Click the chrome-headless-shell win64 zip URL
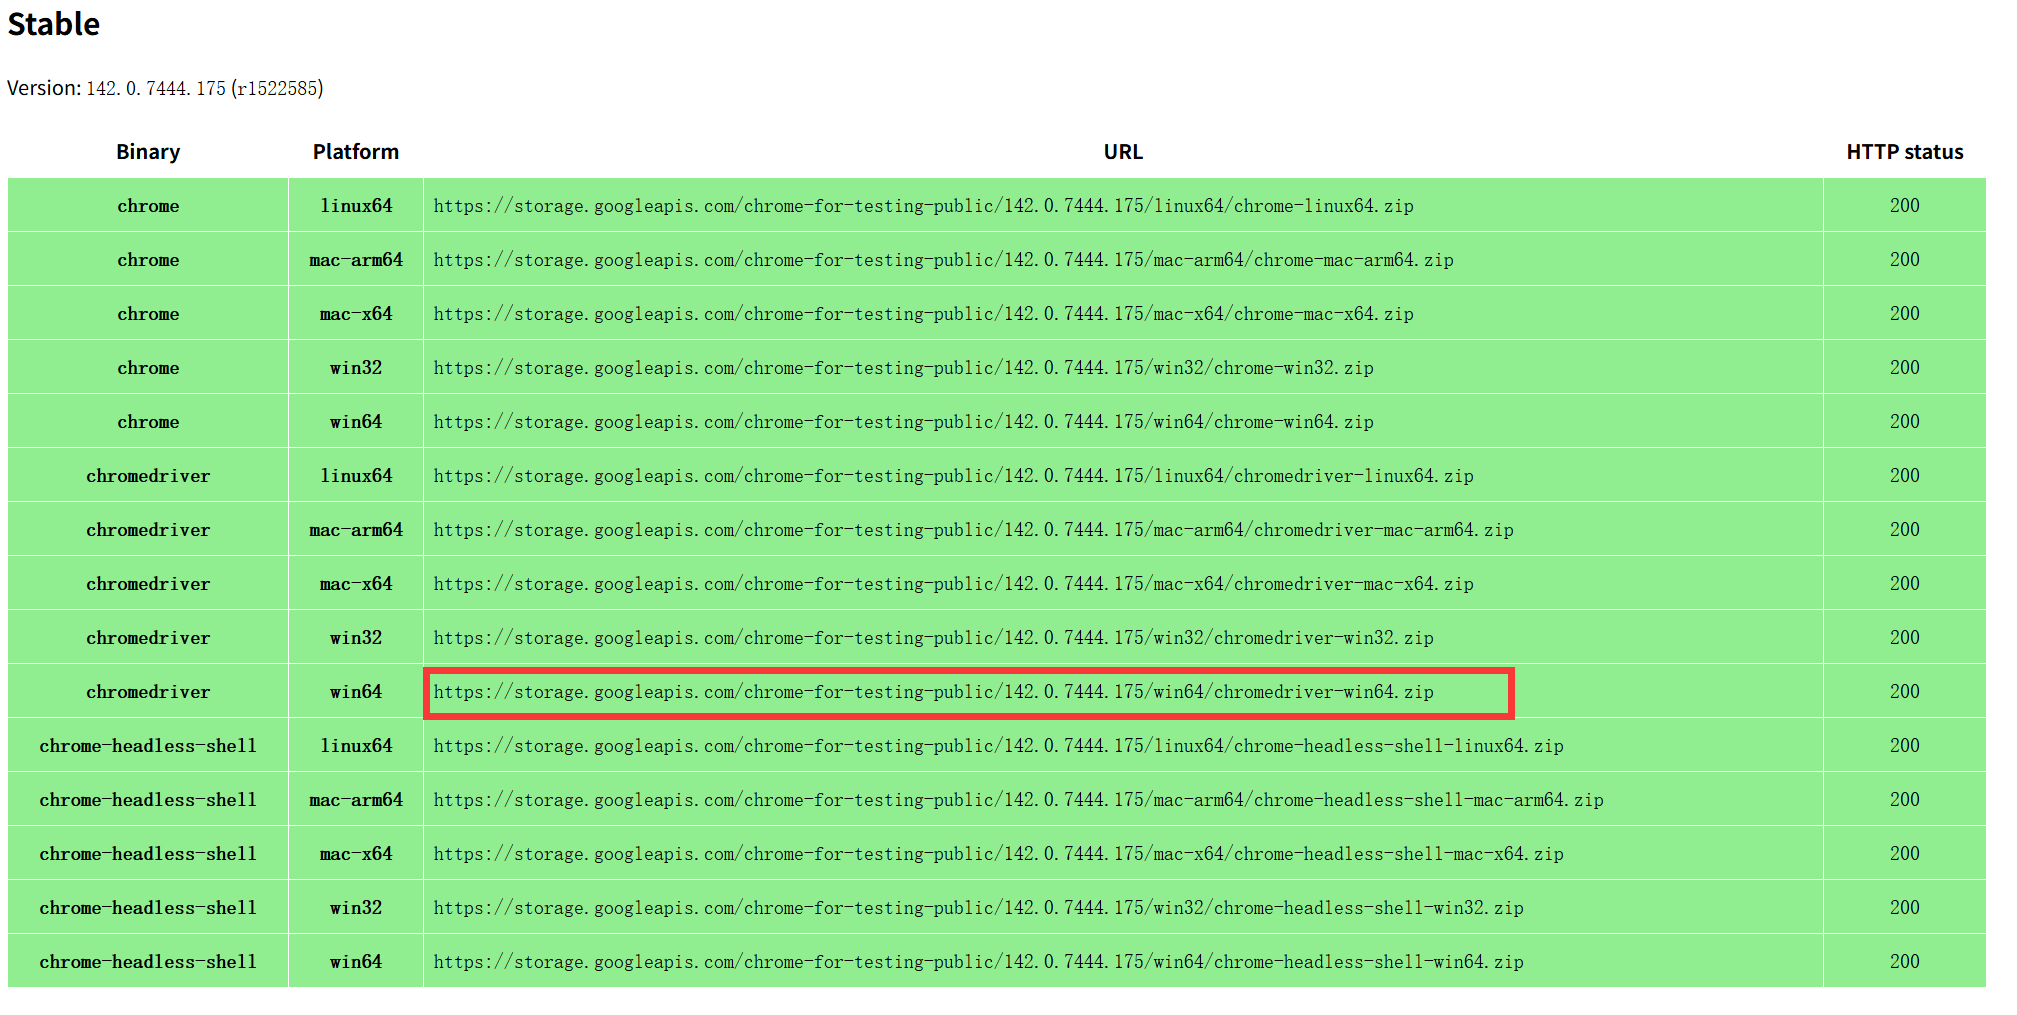 tap(978, 962)
